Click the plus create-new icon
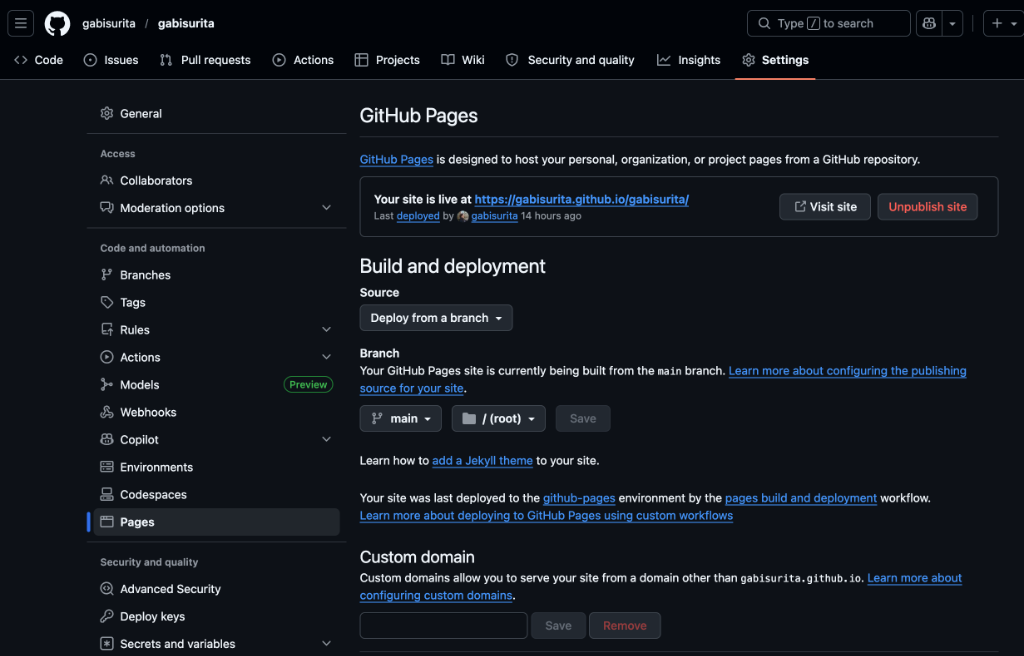 [997, 24]
